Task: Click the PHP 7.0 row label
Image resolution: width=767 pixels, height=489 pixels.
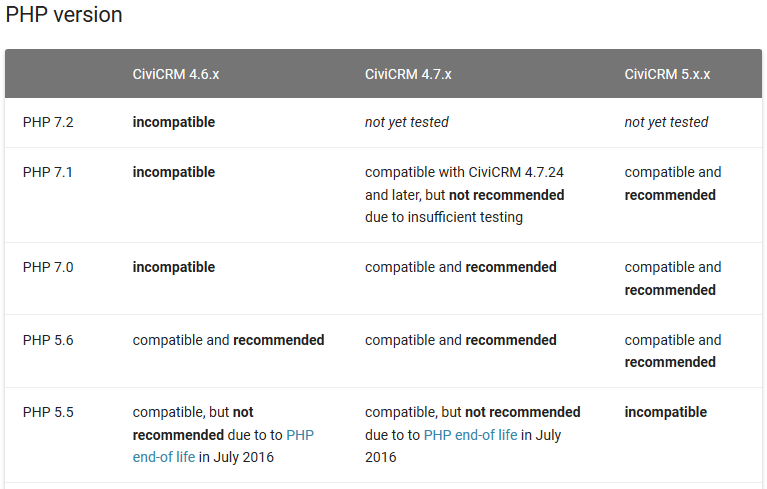Action: coord(48,267)
